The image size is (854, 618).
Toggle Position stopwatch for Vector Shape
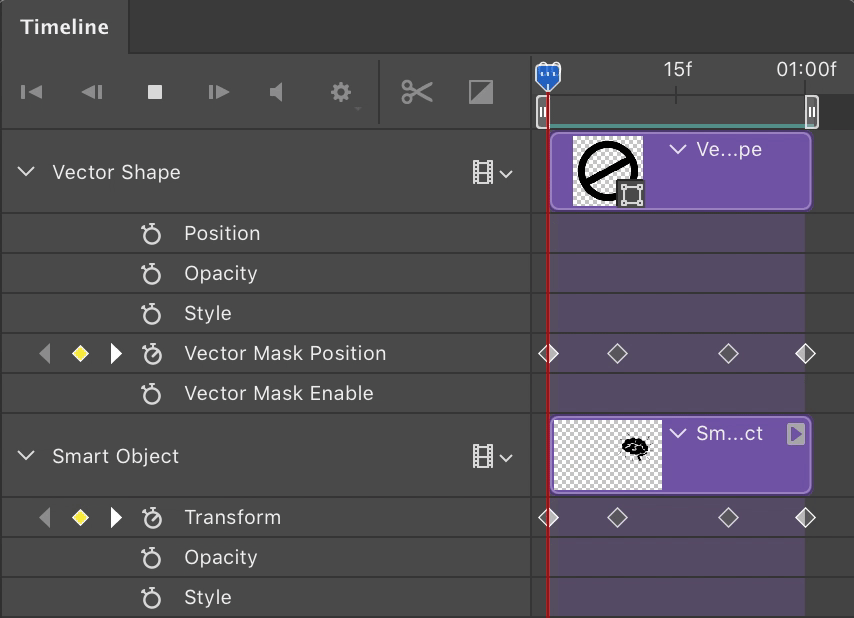(x=151, y=234)
